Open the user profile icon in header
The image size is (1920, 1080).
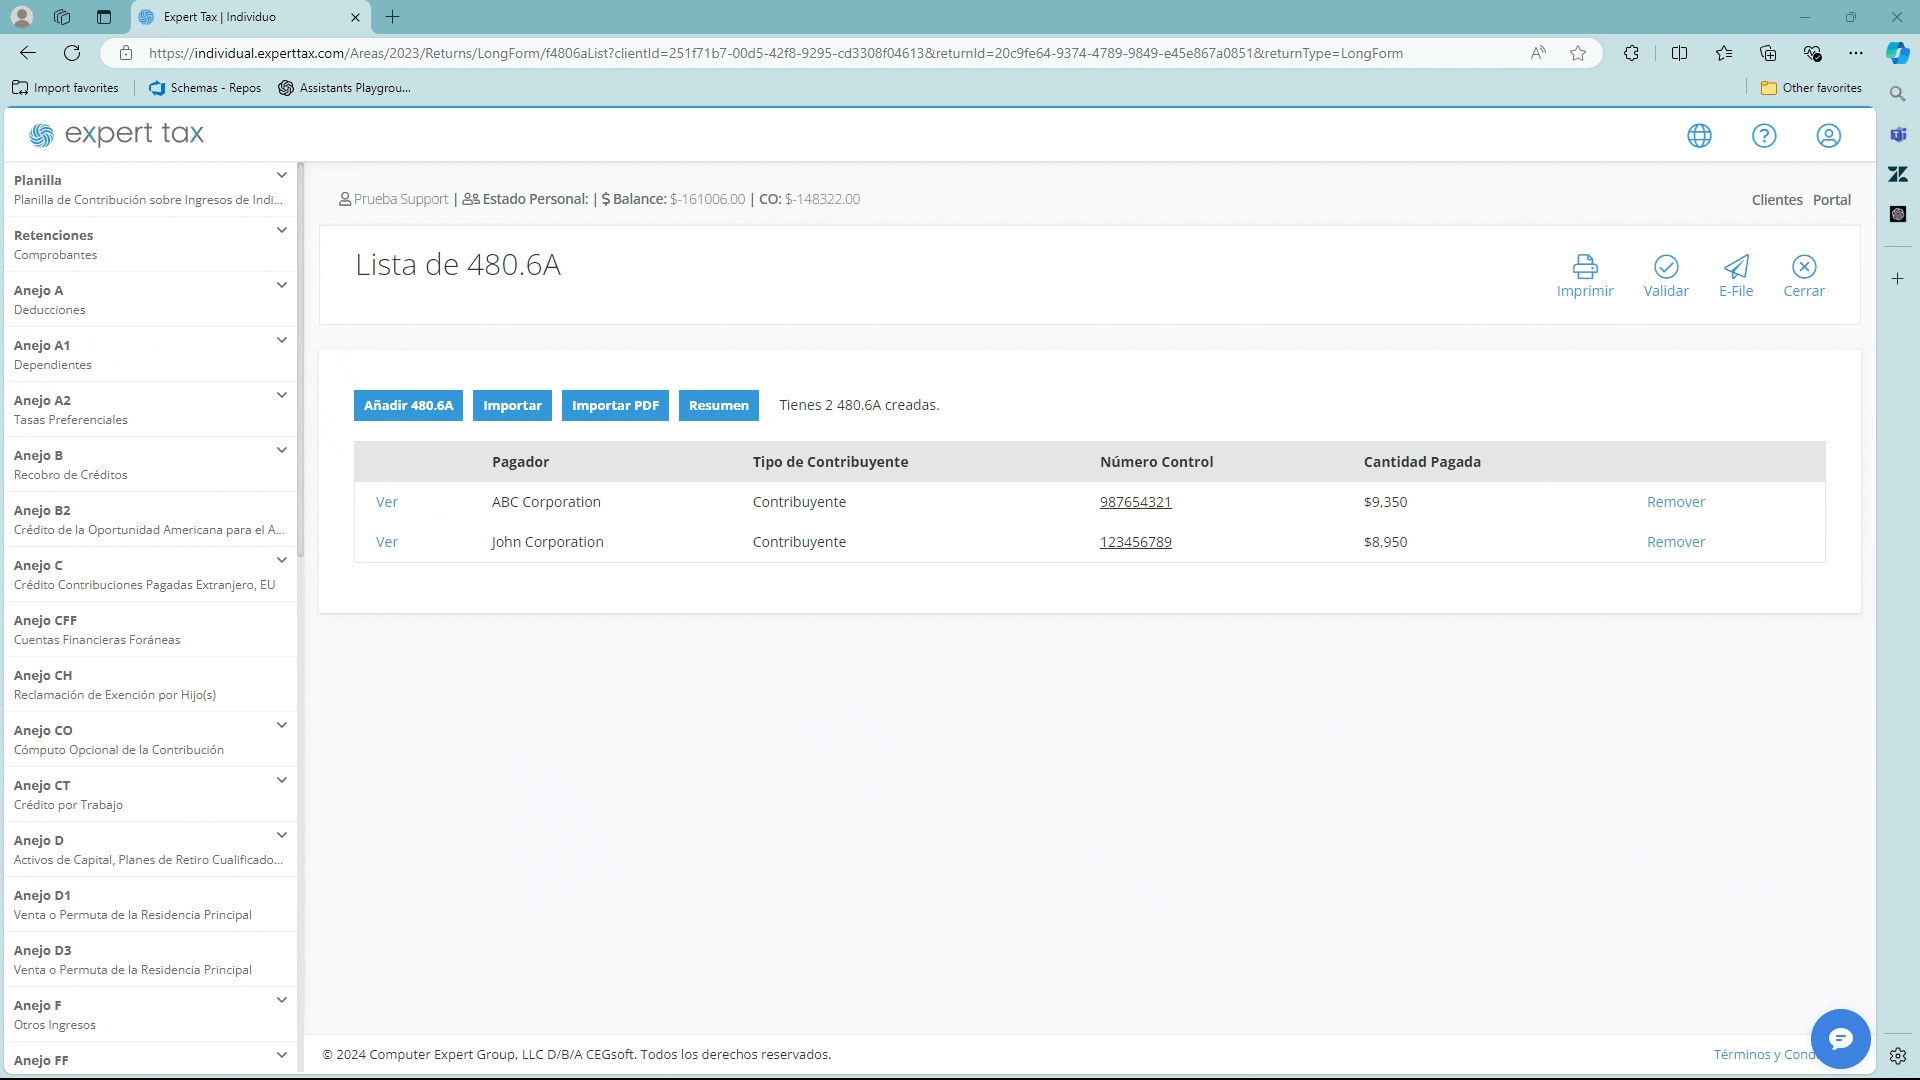click(1828, 135)
